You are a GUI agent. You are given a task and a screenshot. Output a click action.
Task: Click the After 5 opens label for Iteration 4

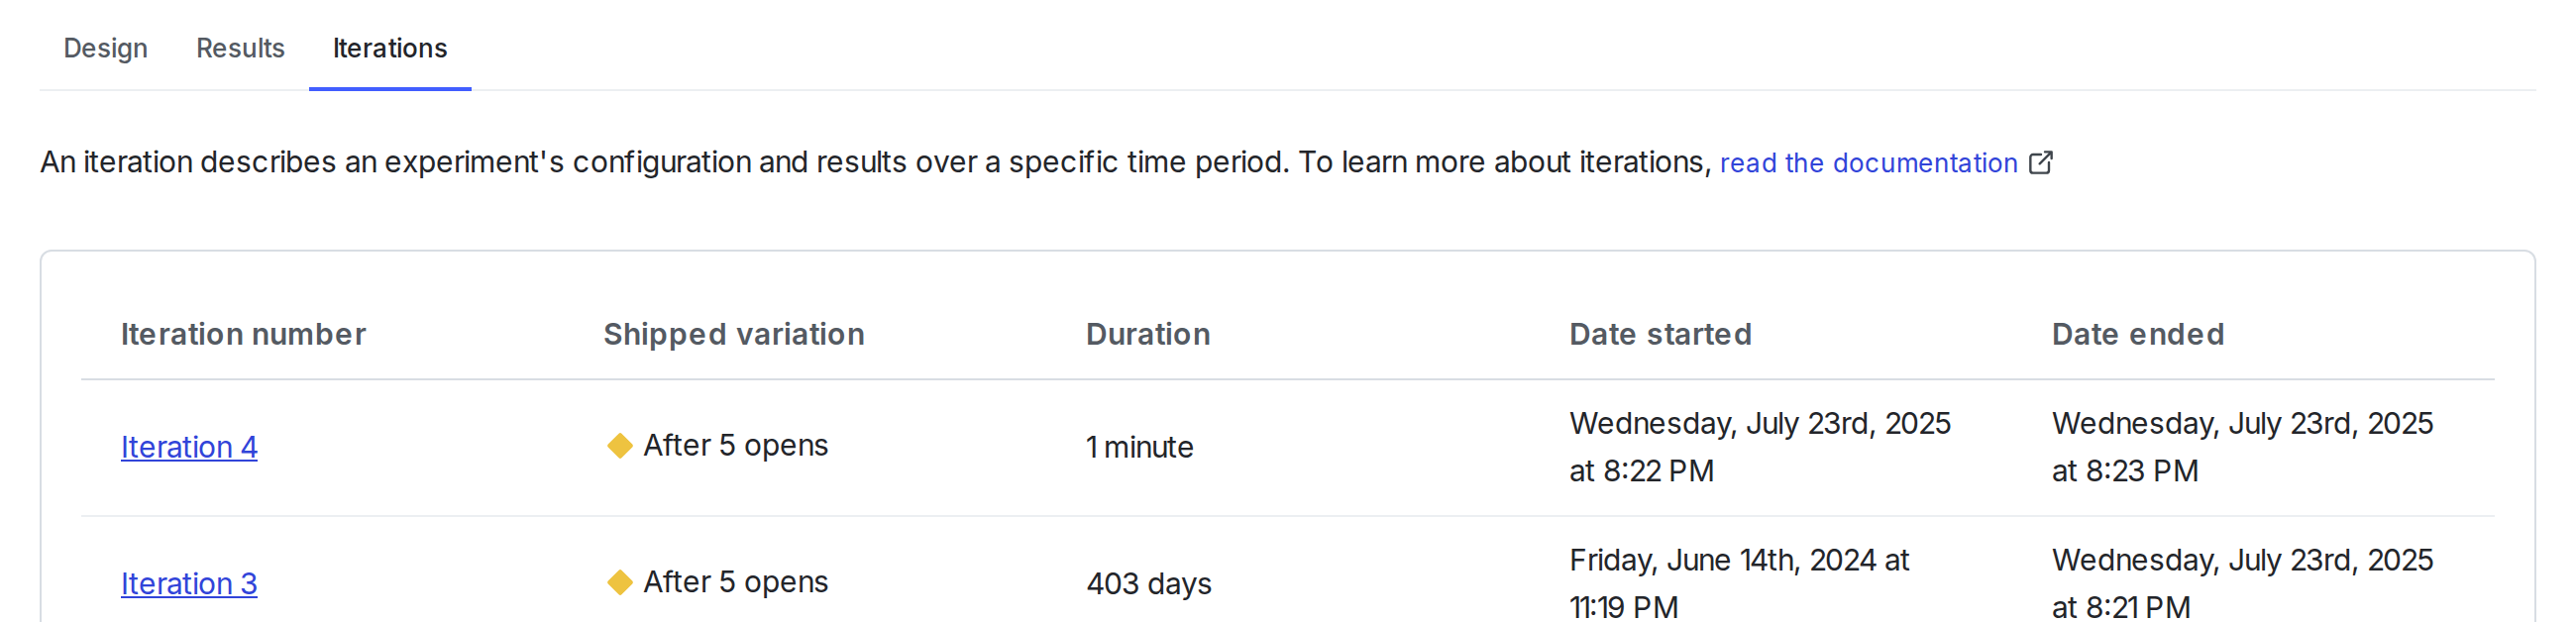[736, 445]
